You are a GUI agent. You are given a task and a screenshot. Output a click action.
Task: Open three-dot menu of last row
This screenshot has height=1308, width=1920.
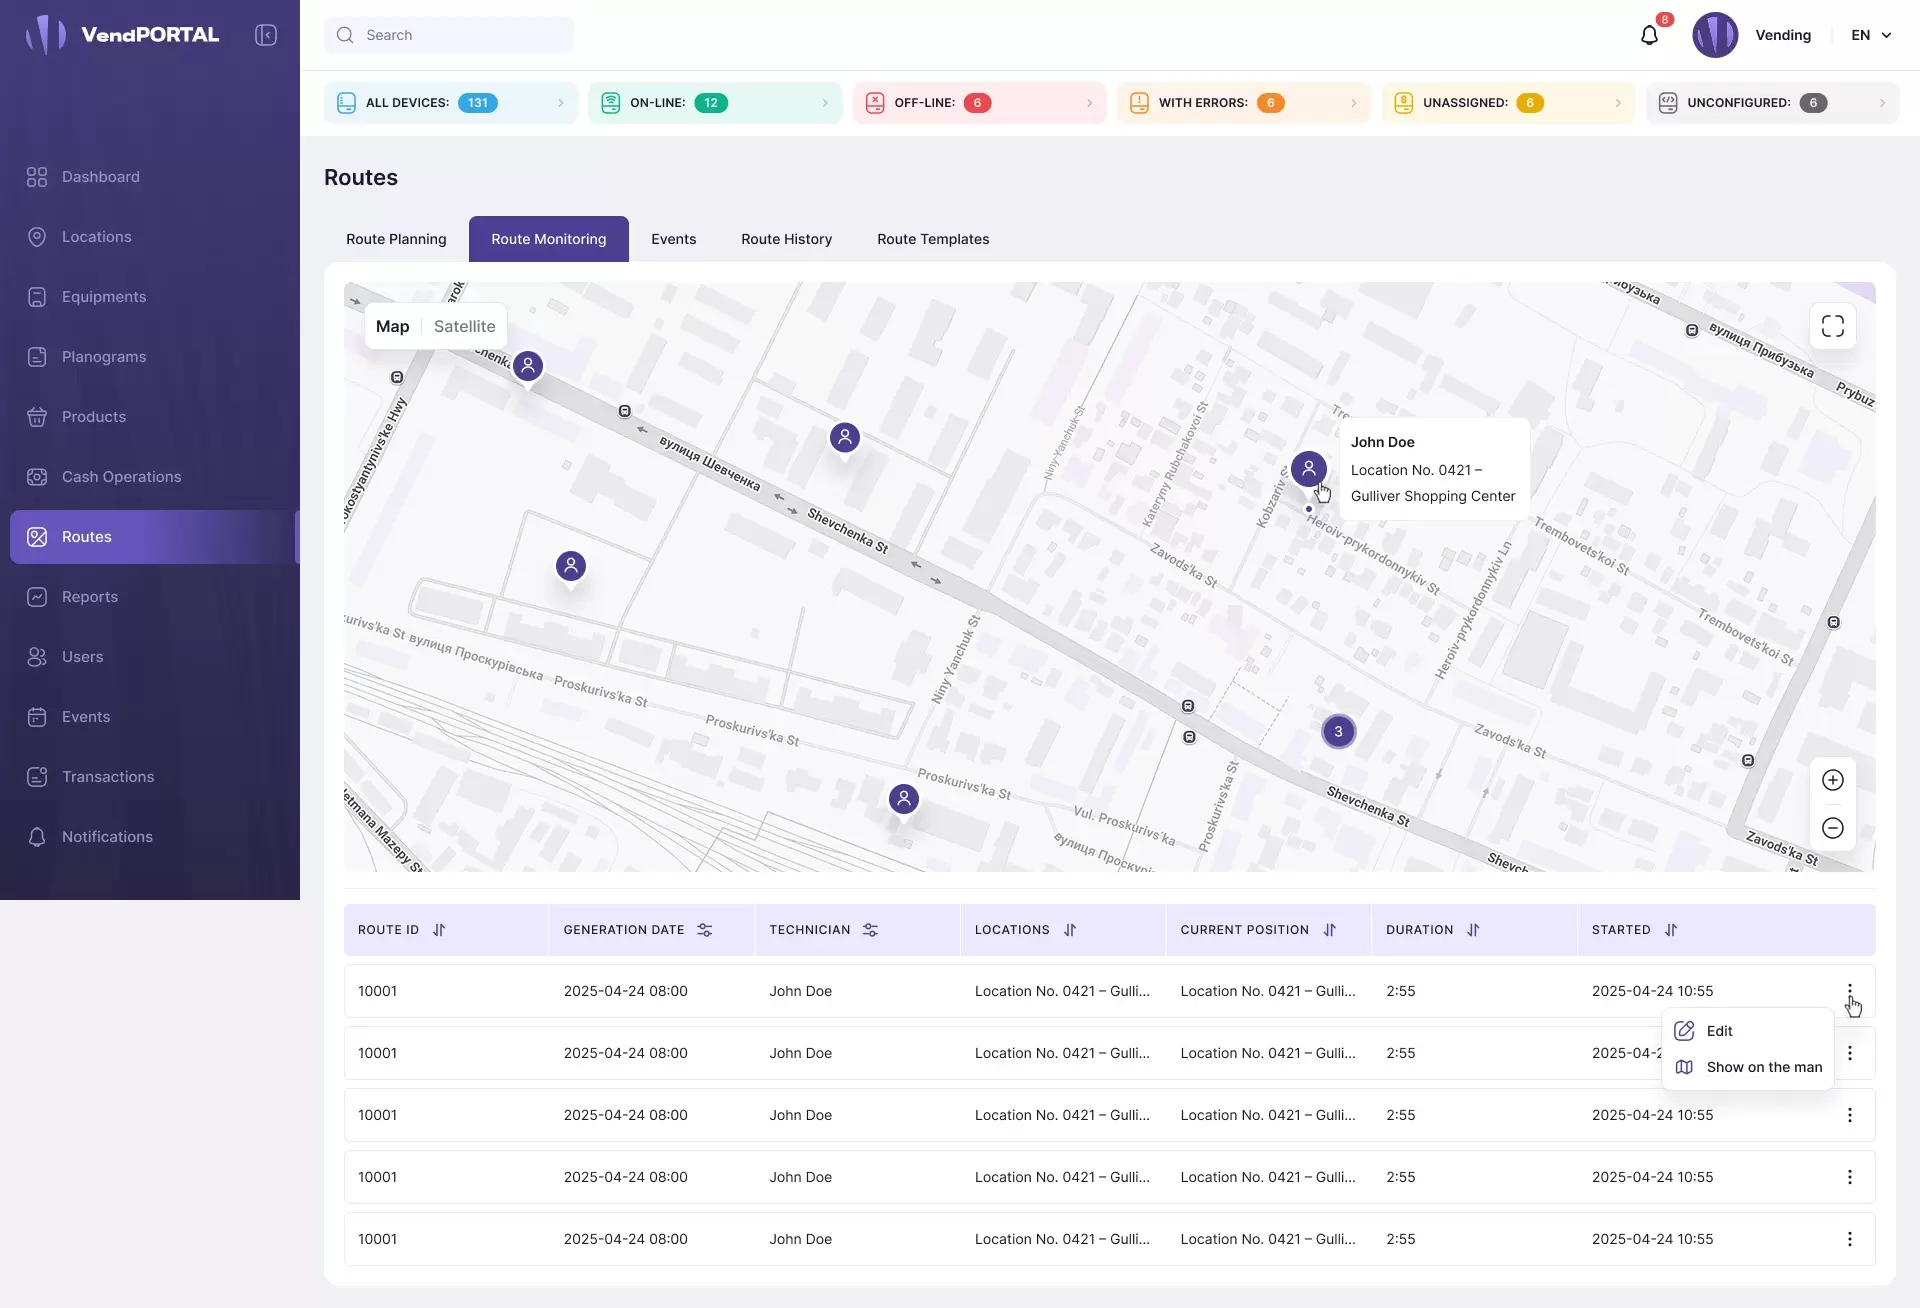[1849, 1239]
